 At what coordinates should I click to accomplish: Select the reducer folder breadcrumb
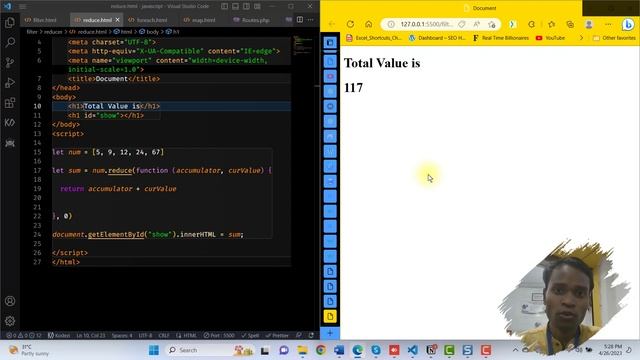(53, 31)
